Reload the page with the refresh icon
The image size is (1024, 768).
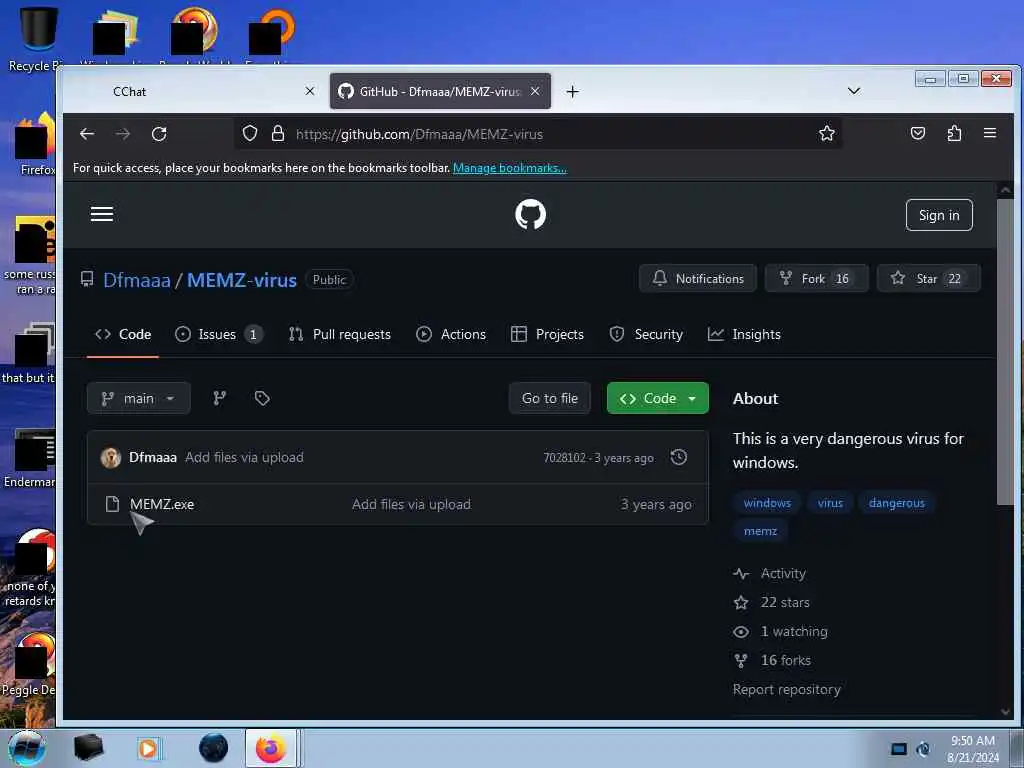159,134
